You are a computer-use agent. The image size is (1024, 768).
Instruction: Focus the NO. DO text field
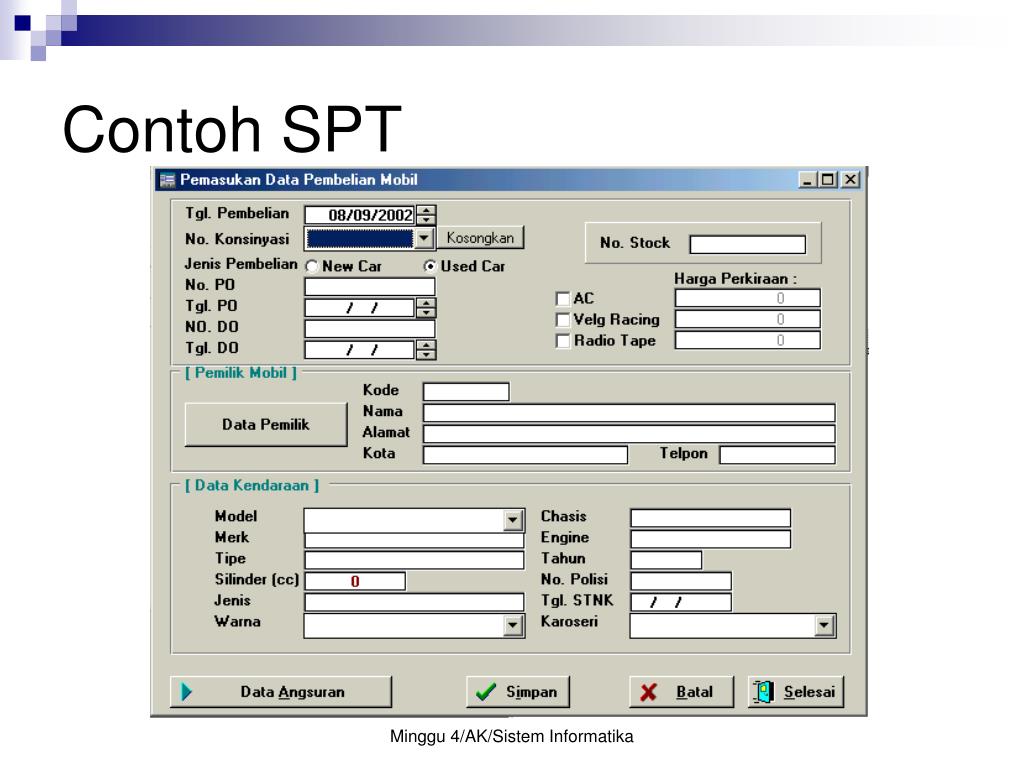tap(370, 328)
